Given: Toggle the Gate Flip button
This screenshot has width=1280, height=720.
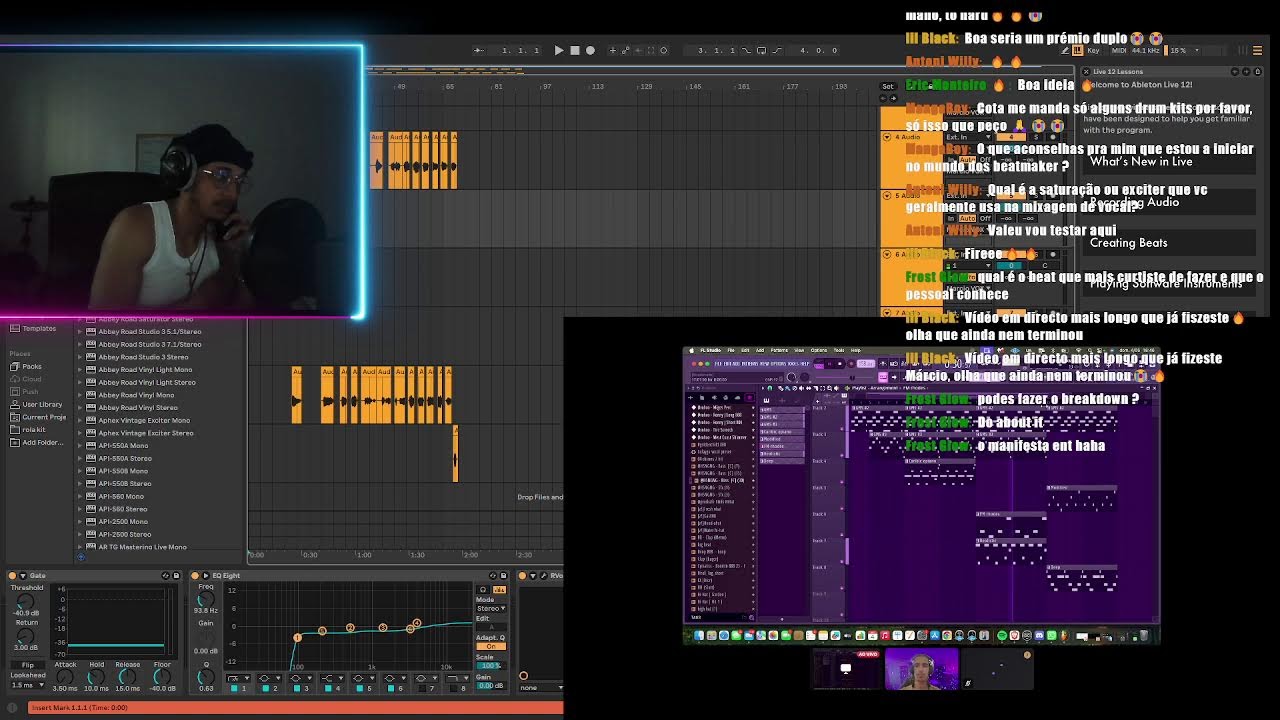Looking at the screenshot, I should (28, 665).
